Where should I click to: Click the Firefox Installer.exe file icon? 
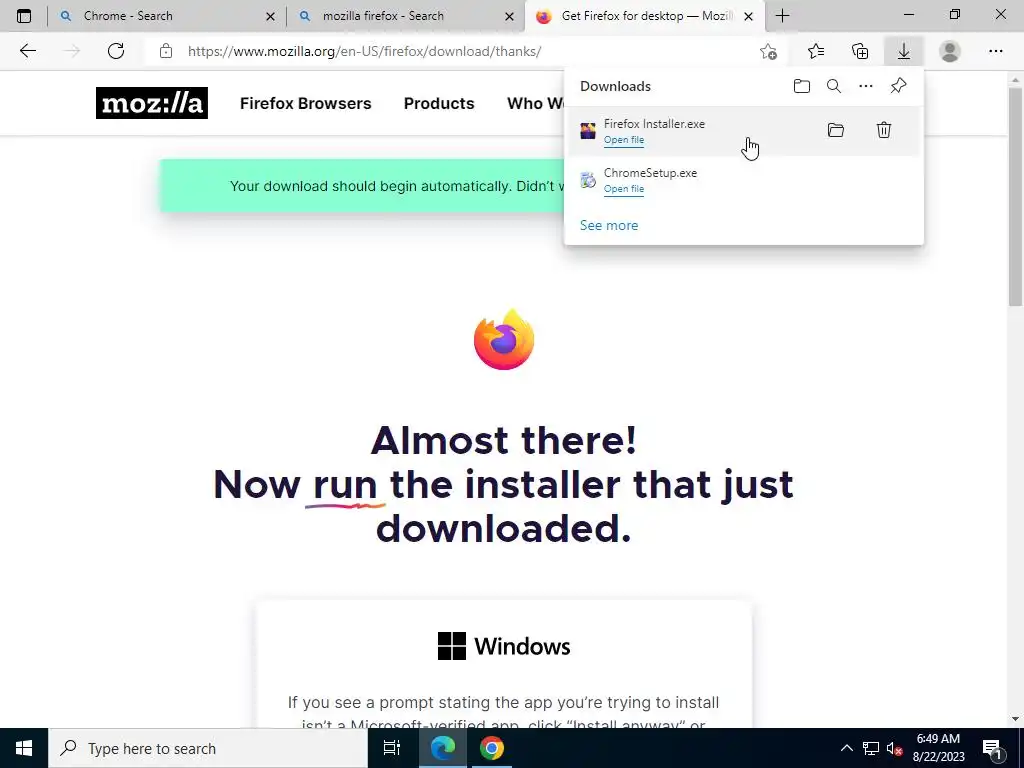(588, 131)
